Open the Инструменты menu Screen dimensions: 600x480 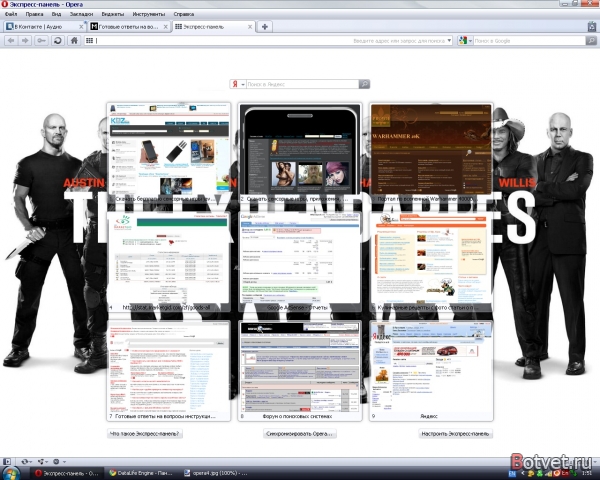pos(148,14)
